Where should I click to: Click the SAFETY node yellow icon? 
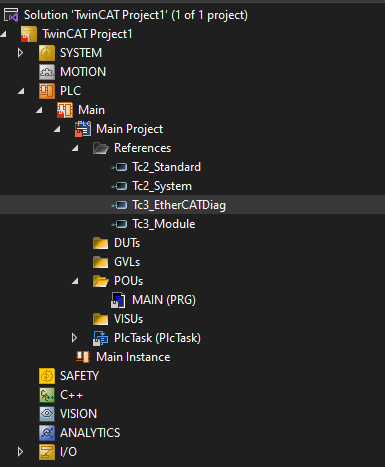47,376
